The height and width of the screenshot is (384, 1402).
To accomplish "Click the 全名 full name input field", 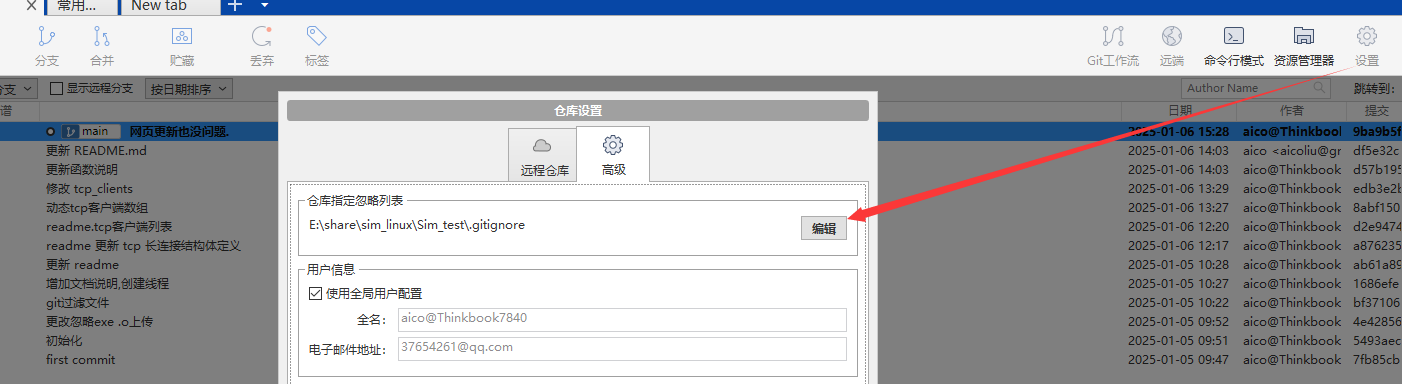I will click(x=621, y=319).
